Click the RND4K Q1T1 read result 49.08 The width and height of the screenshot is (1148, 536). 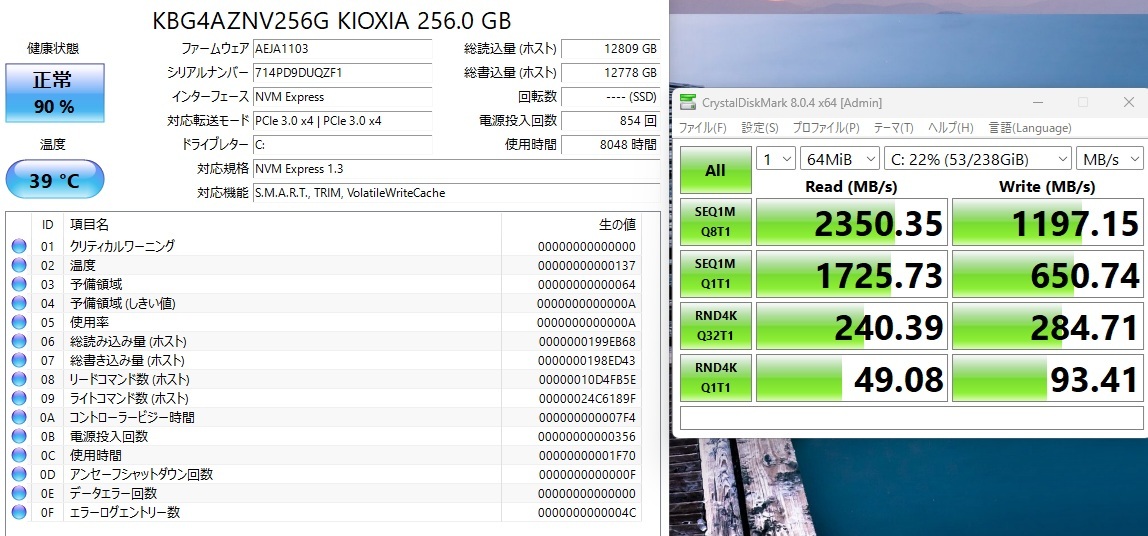point(851,378)
